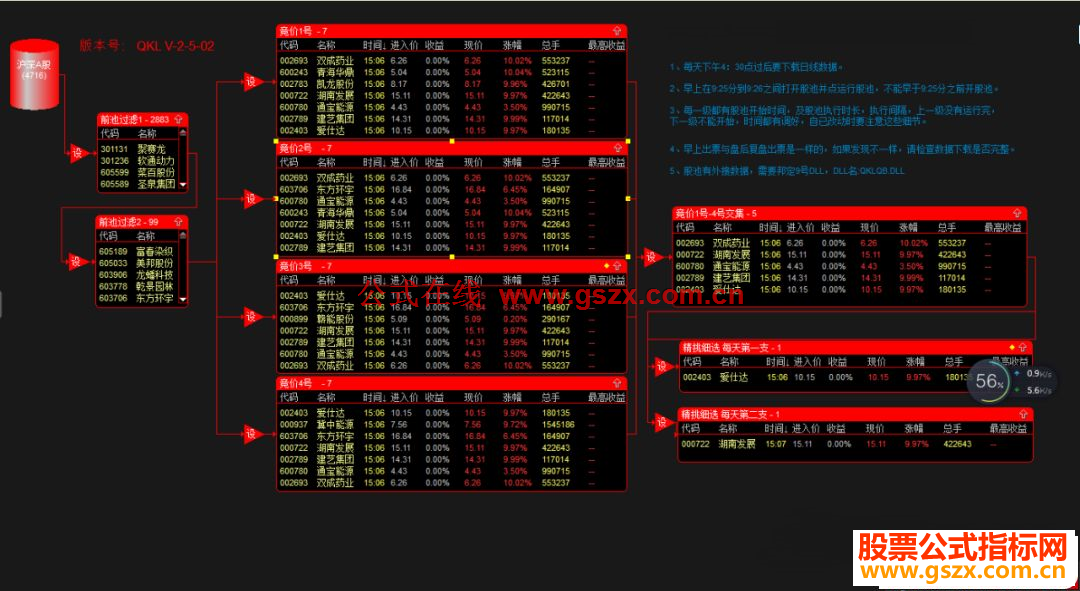Open the 设 arrow feeding 每天第二支 pool
Screen dimensions: 1080x591
tap(663, 422)
